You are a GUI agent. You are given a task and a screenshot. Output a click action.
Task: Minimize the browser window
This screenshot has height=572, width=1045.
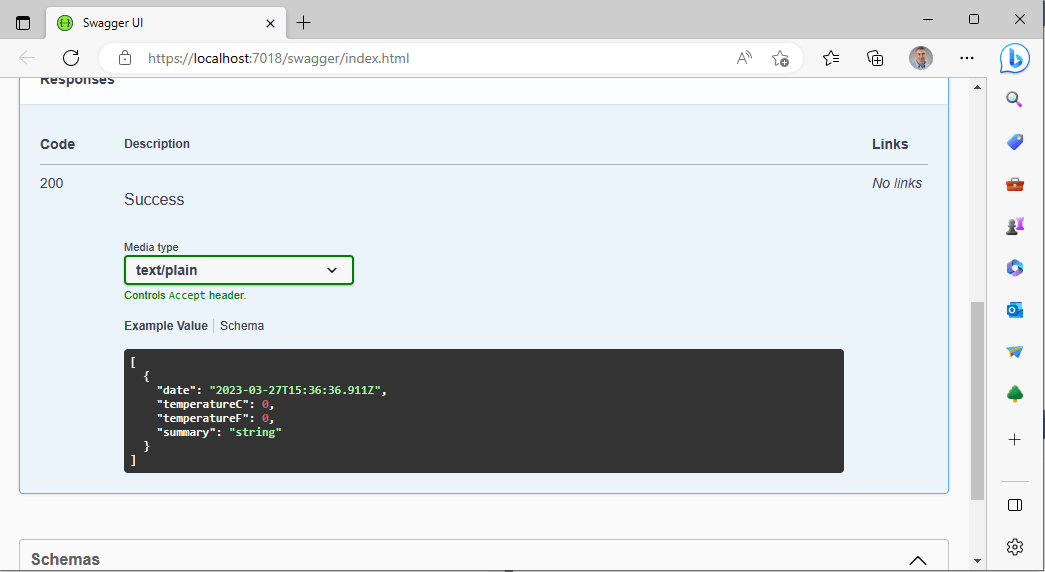click(928, 19)
